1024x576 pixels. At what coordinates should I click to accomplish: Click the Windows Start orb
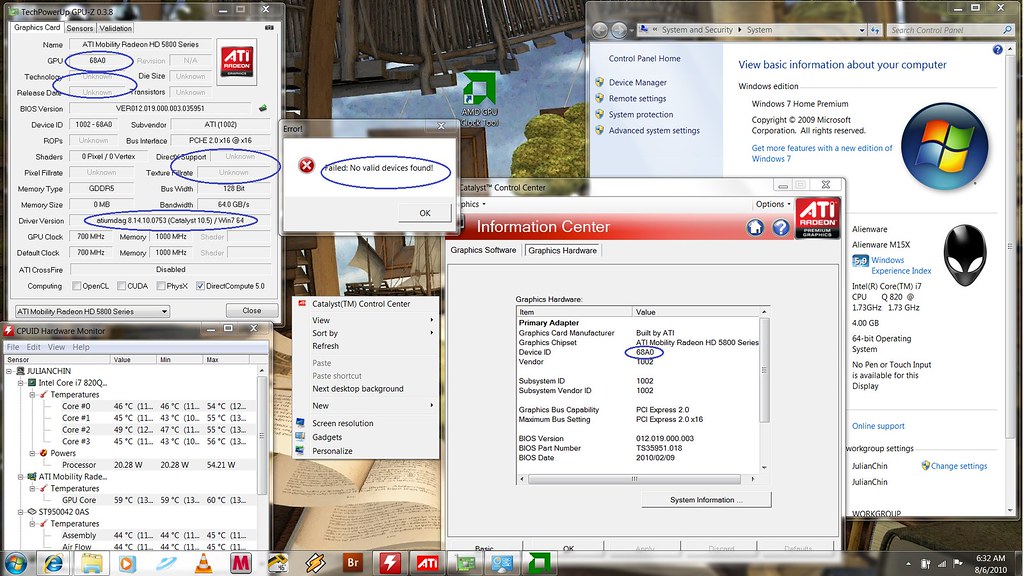16,562
